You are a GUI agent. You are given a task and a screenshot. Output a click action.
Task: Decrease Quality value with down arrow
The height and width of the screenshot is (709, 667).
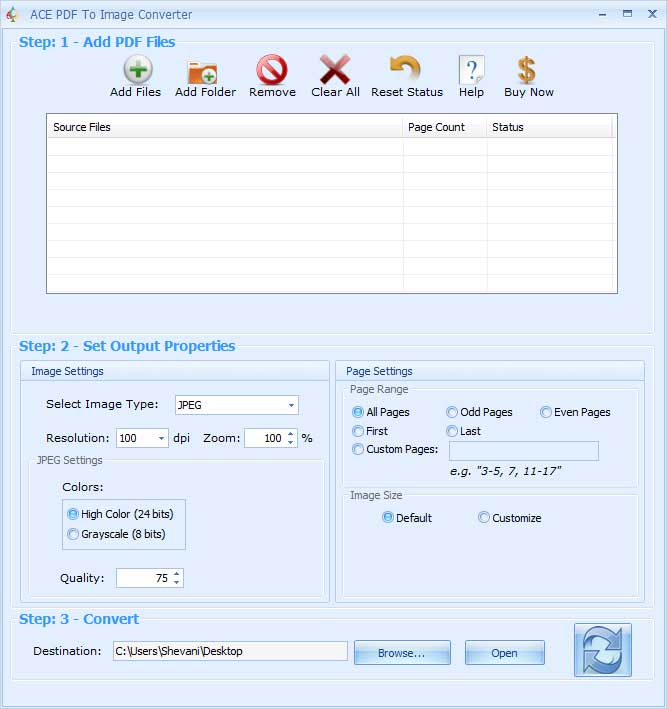tap(176, 582)
